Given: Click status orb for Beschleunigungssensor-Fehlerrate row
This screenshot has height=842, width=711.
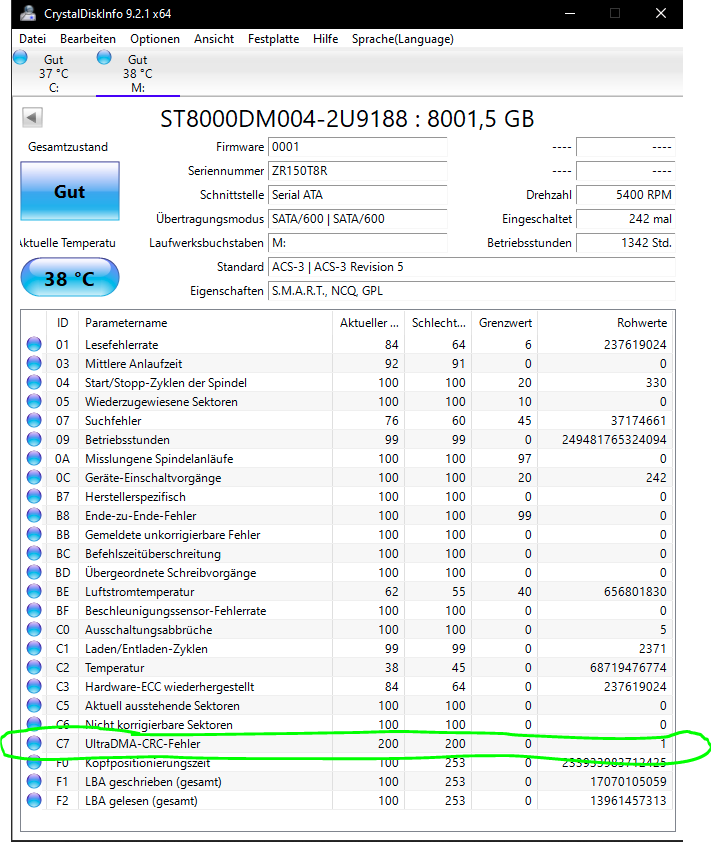Looking at the screenshot, I should click(34, 611).
